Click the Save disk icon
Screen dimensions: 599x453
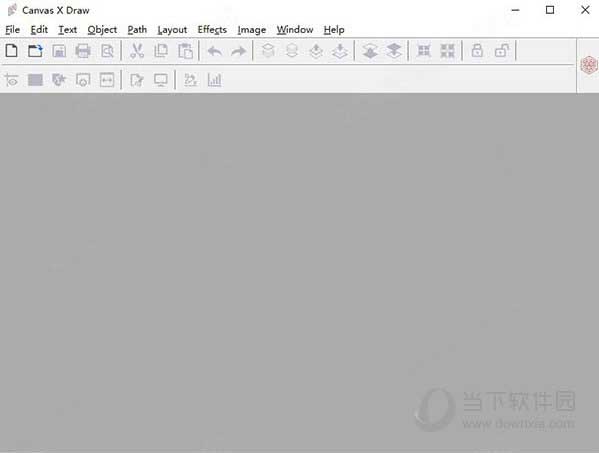click(59, 51)
